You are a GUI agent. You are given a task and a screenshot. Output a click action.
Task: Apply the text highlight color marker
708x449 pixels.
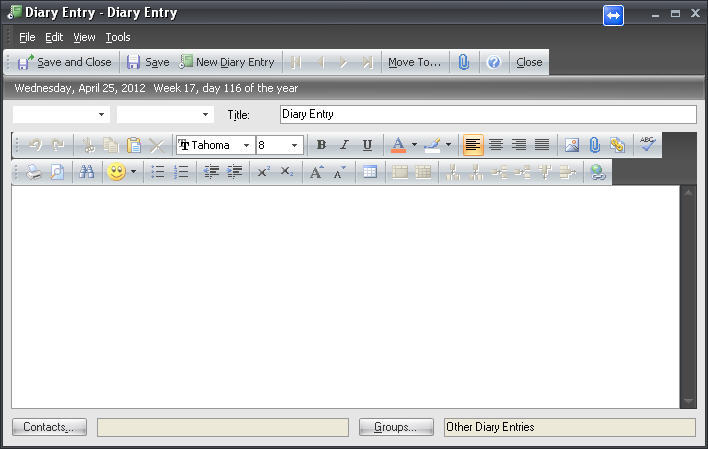[x=433, y=145]
